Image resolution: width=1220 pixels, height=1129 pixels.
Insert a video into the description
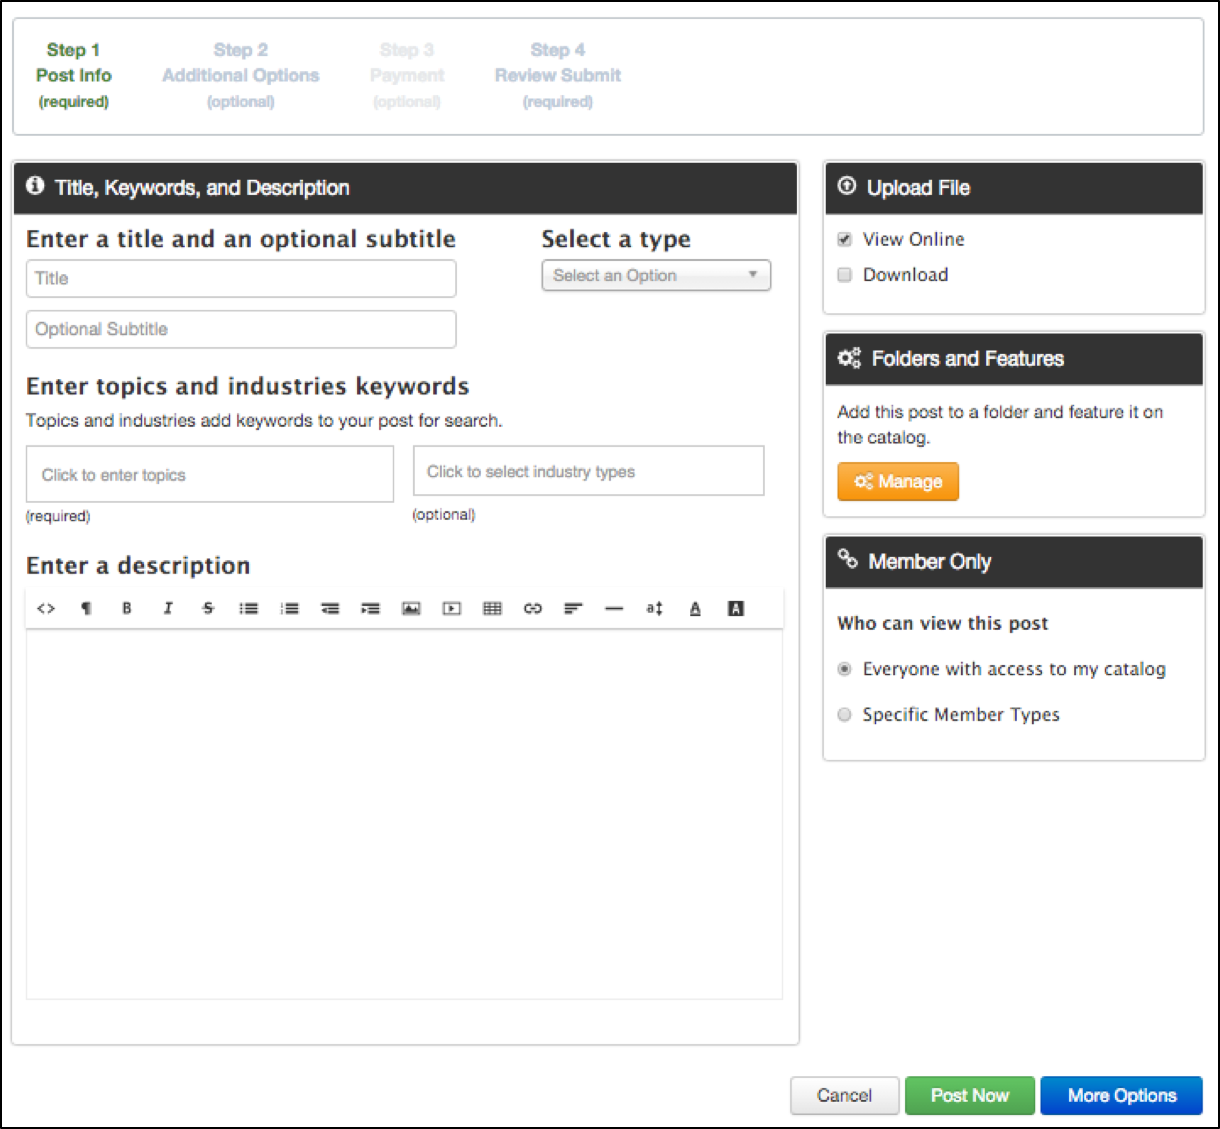point(452,608)
